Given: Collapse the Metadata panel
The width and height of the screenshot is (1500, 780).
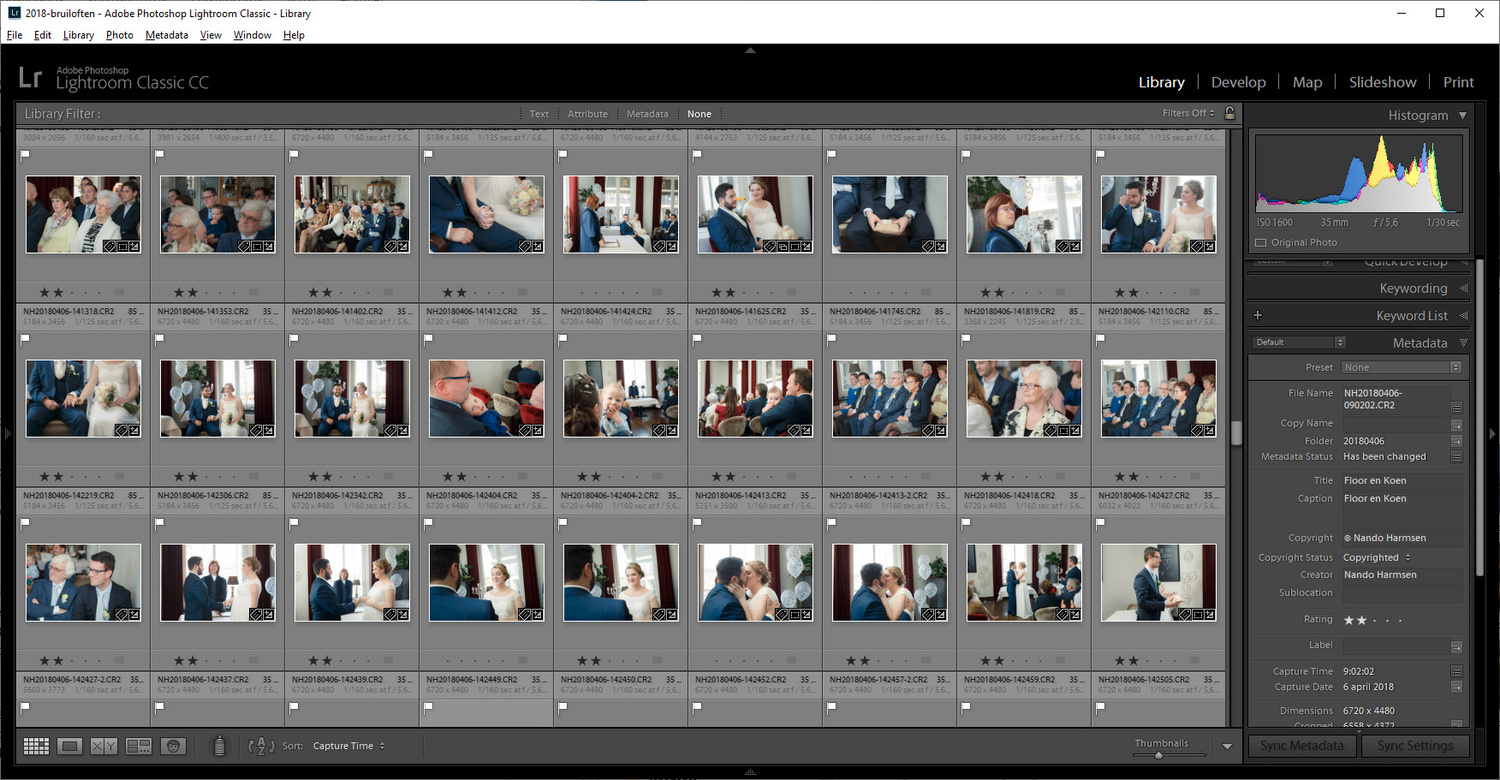Looking at the screenshot, I should [x=1463, y=343].
